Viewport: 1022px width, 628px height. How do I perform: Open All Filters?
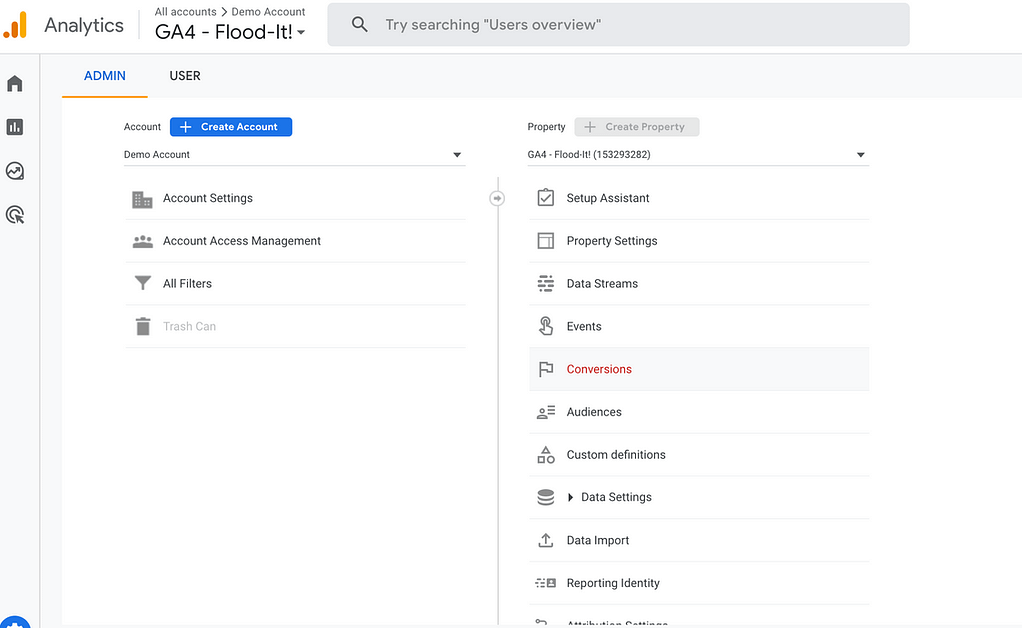click(295, 283)
